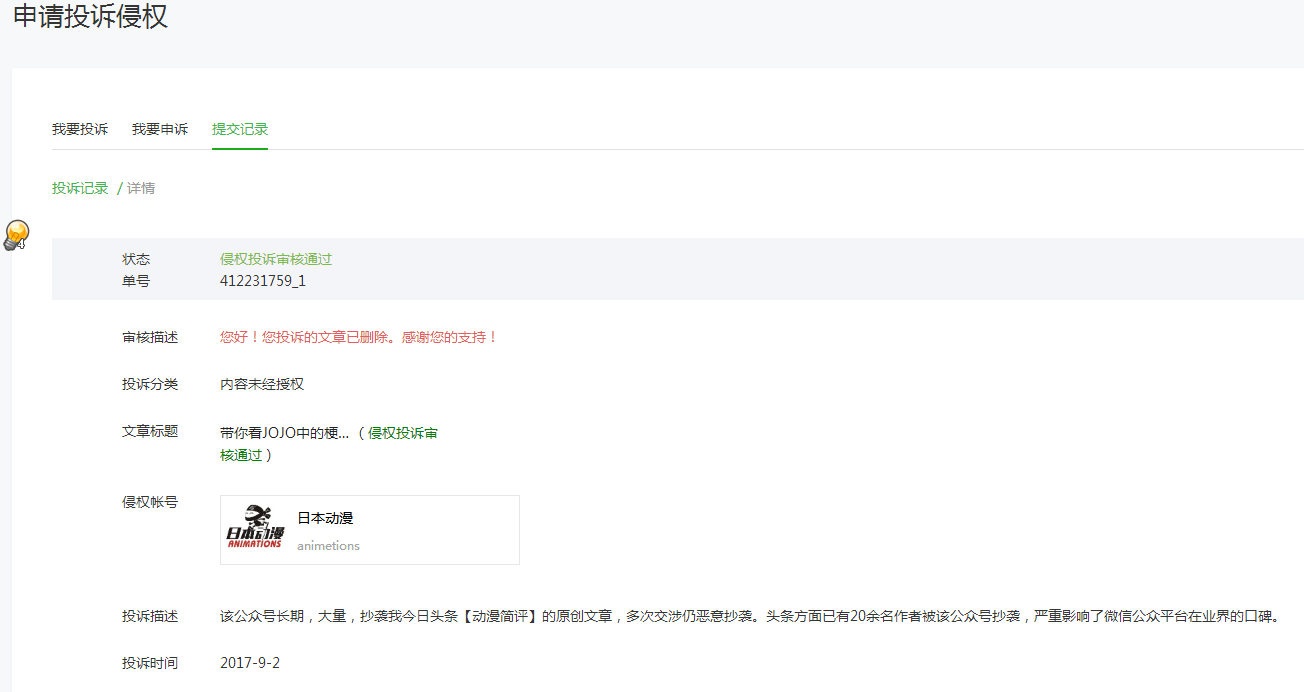Click the 审核描述 field label

point(150,337)
